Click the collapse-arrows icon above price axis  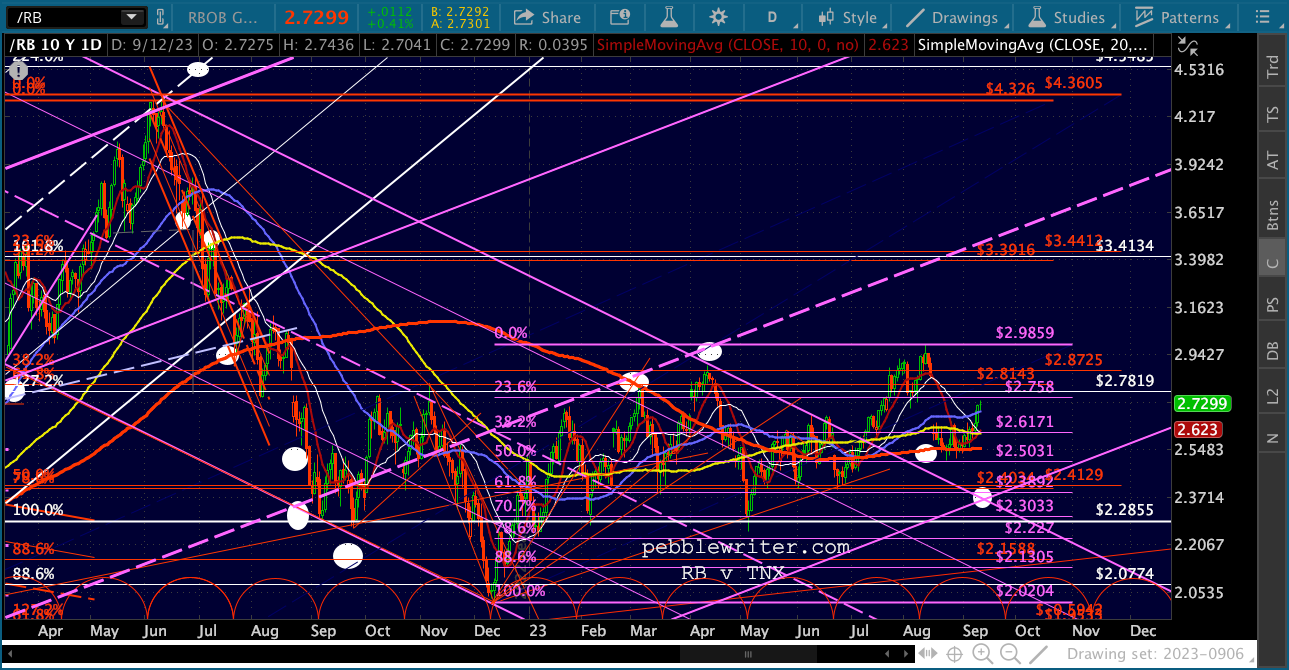click(1187, 43)
